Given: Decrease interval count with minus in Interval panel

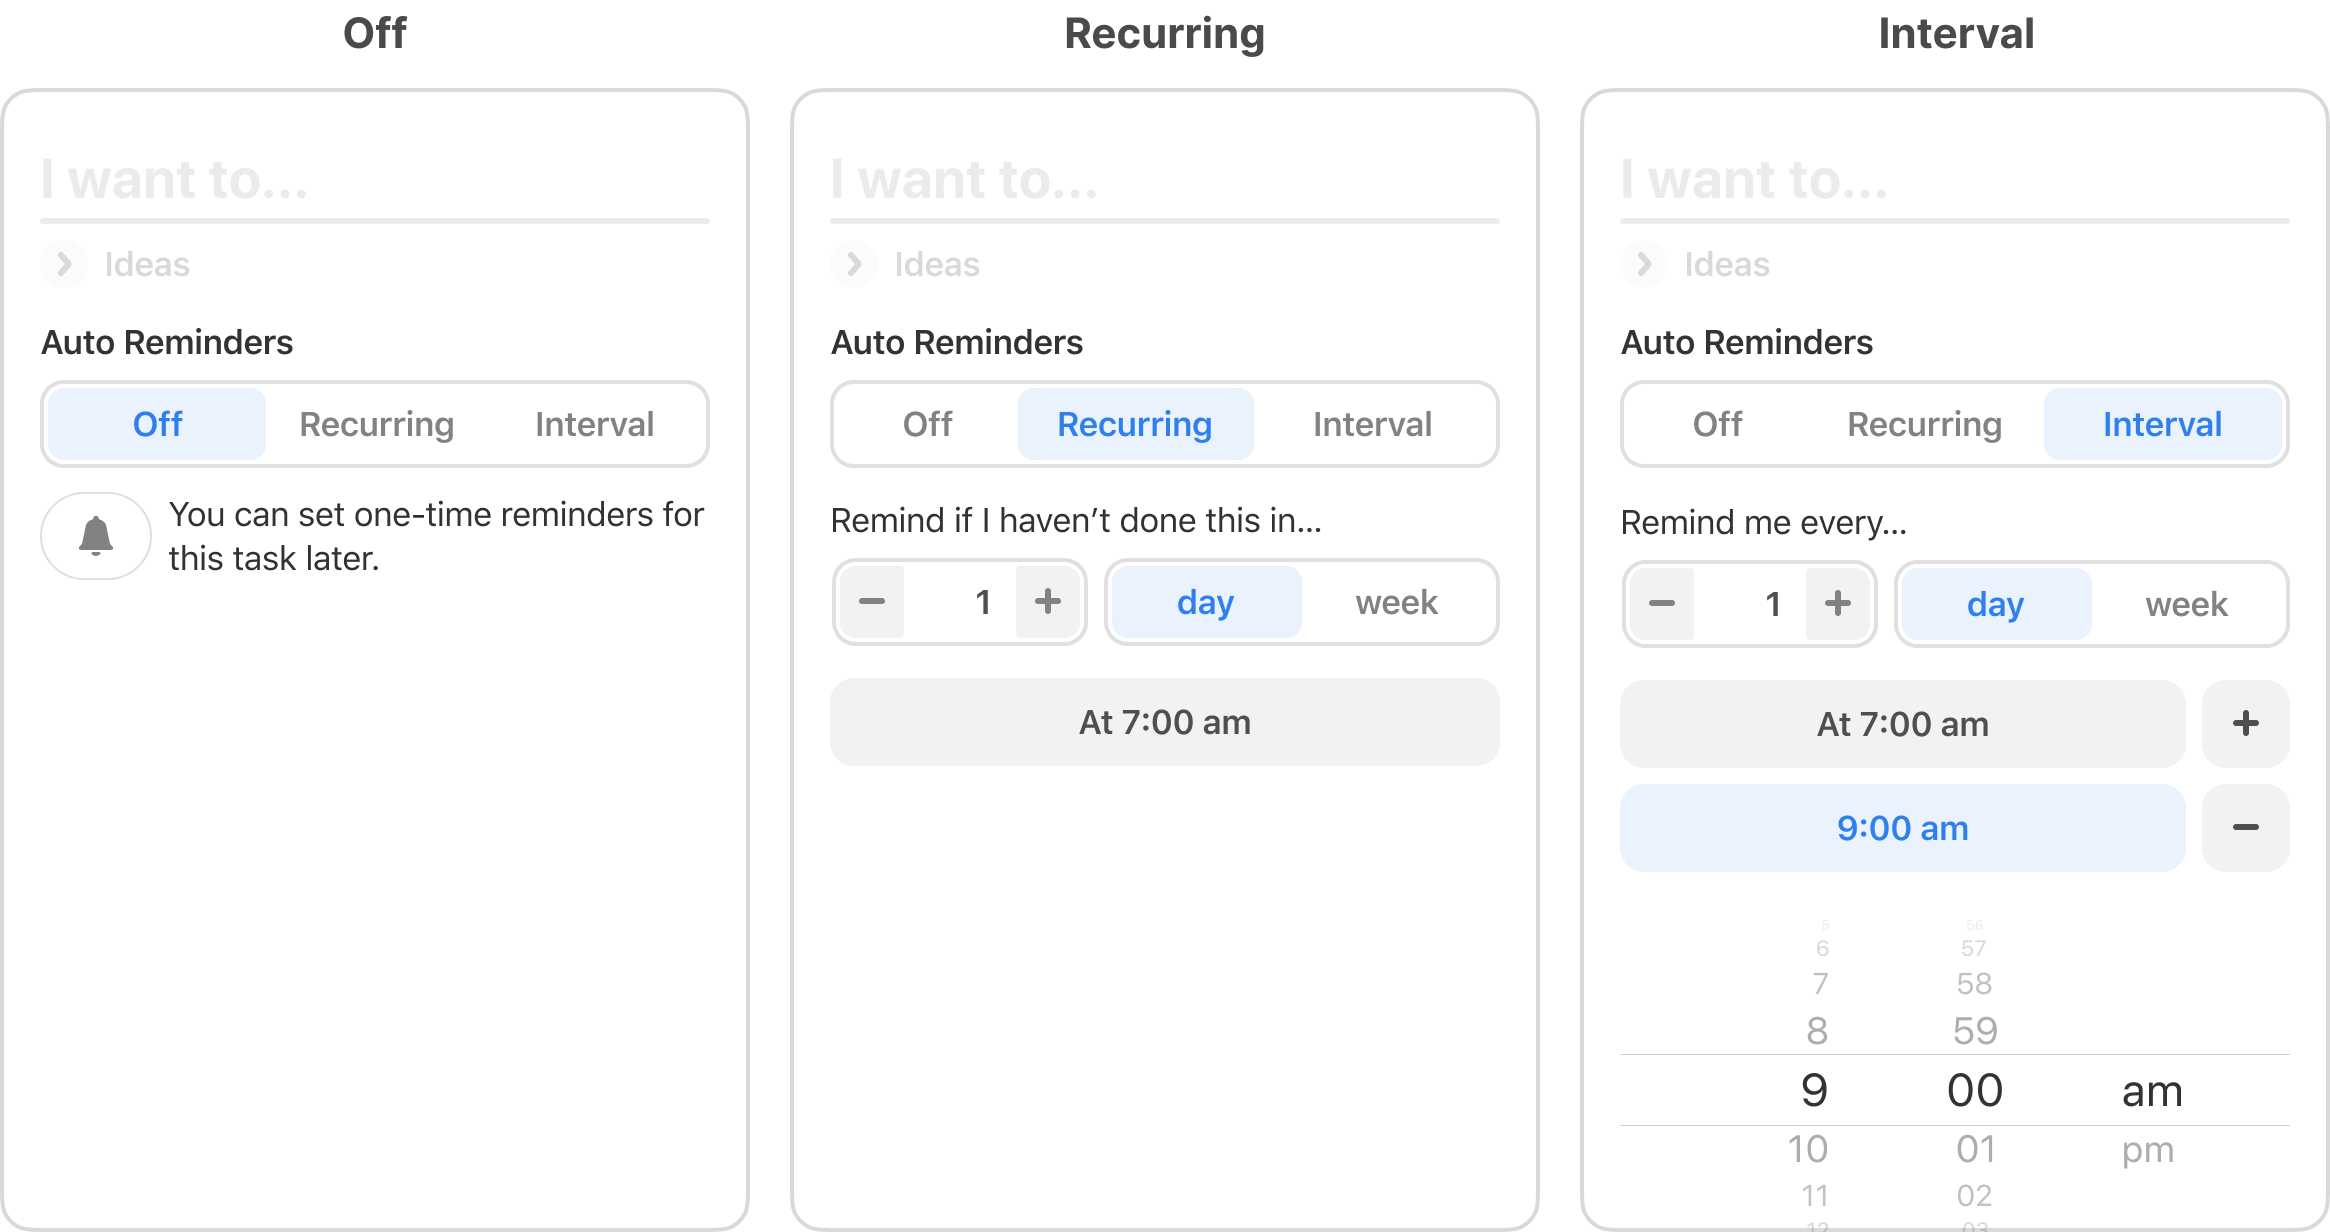Looking at the screenshot, I should 1662,604.
